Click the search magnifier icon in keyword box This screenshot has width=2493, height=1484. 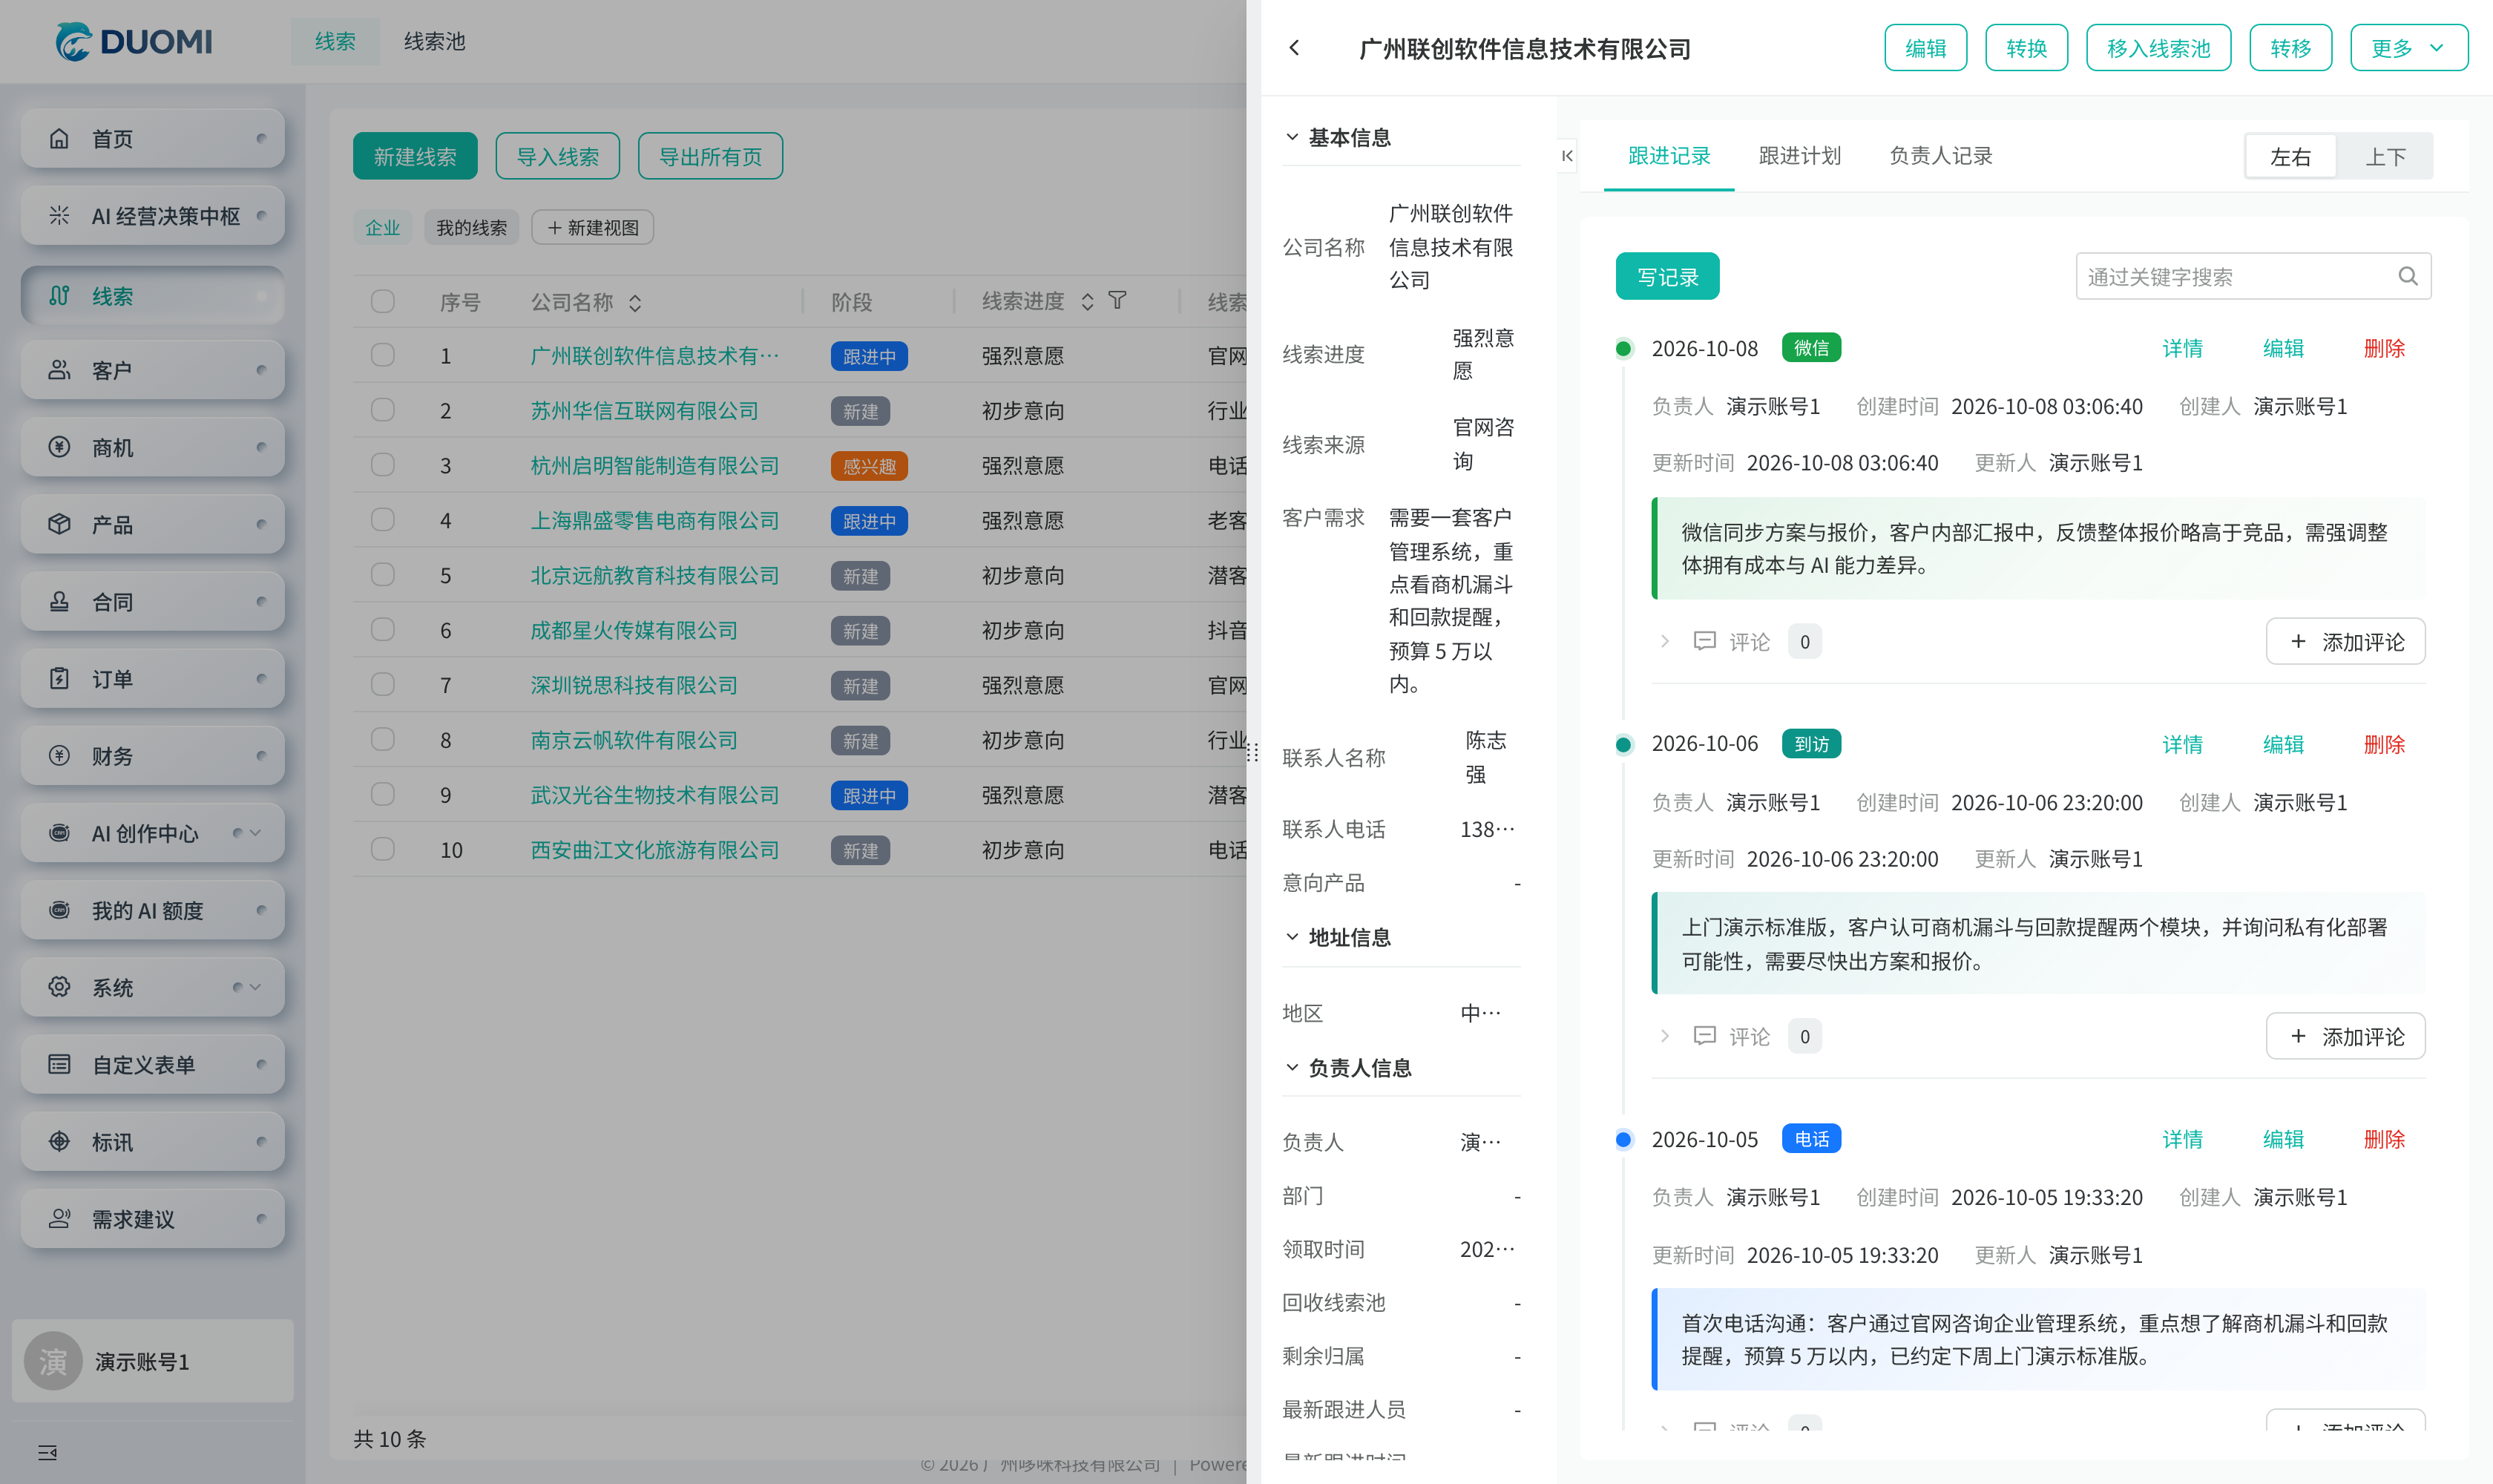point(2408,277)
